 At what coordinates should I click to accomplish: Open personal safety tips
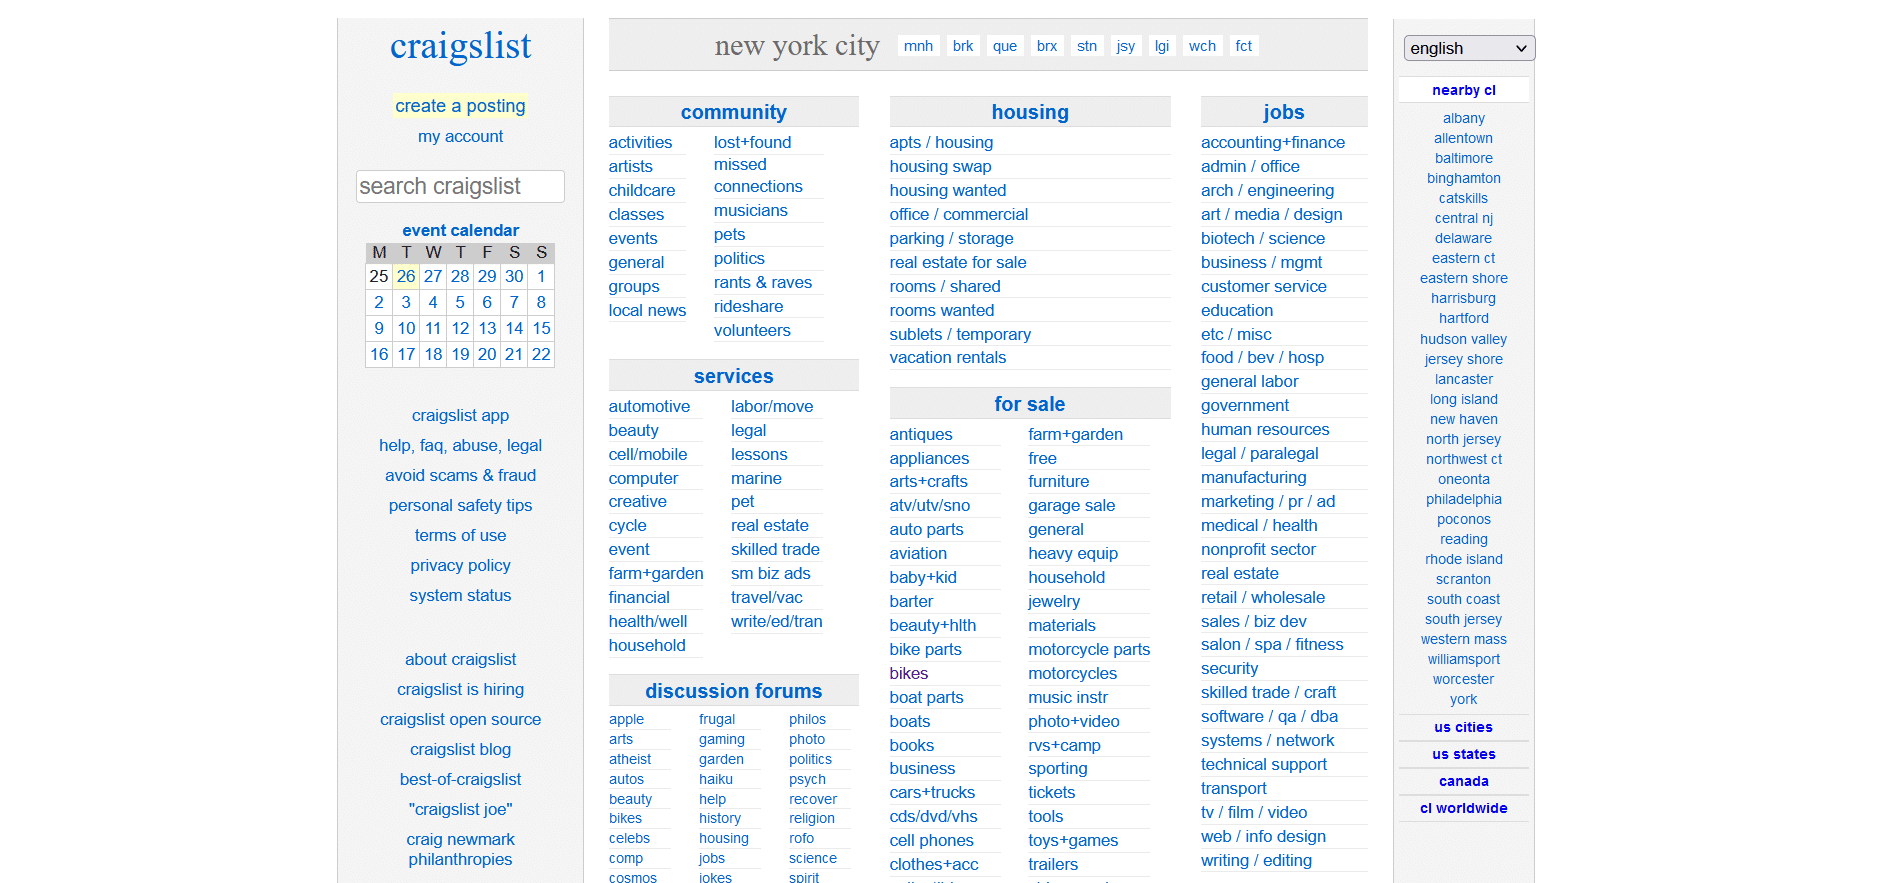click(460, 505)
